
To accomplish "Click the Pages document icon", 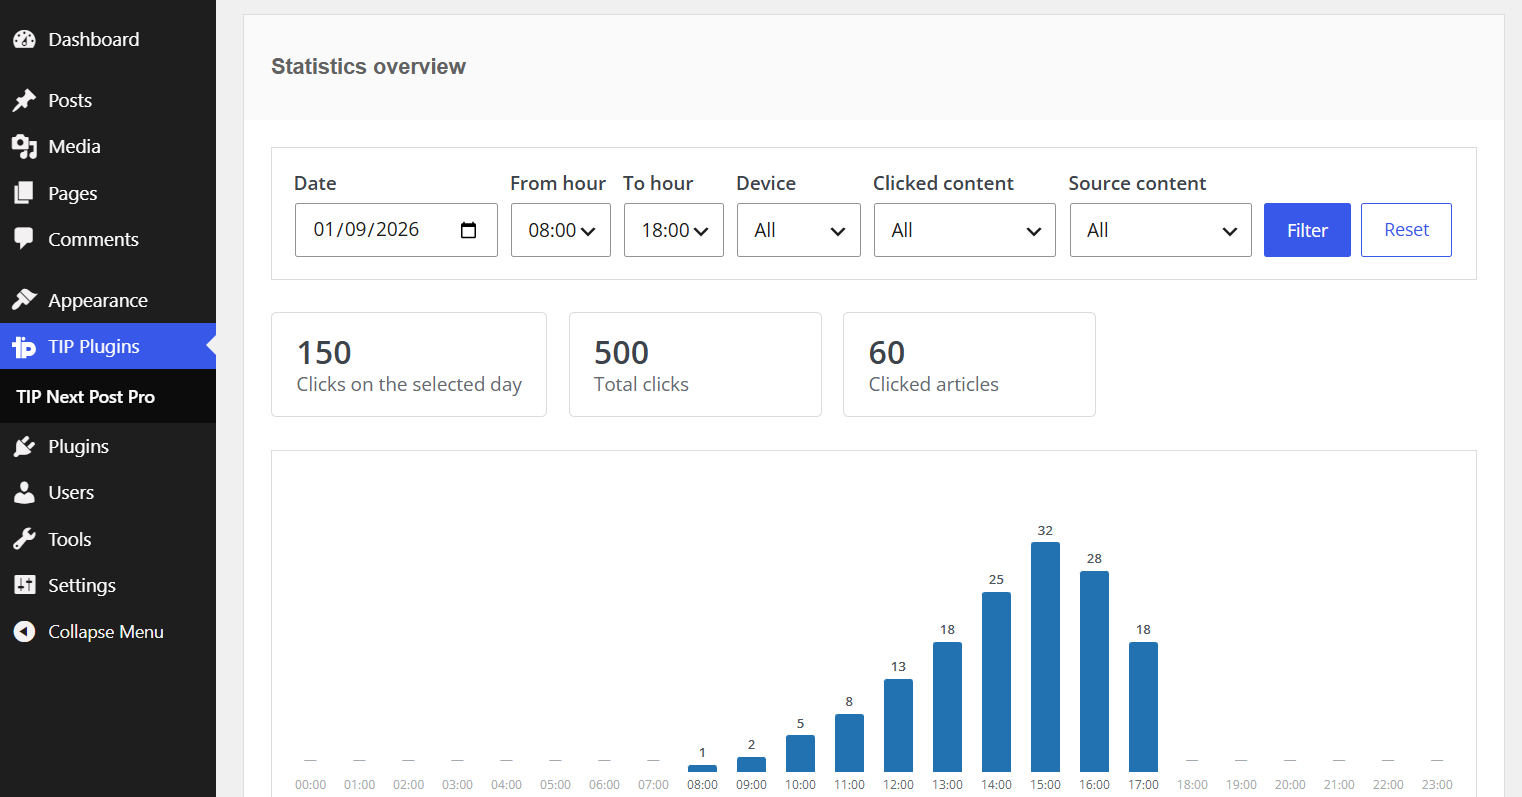I will click(24, 193).
